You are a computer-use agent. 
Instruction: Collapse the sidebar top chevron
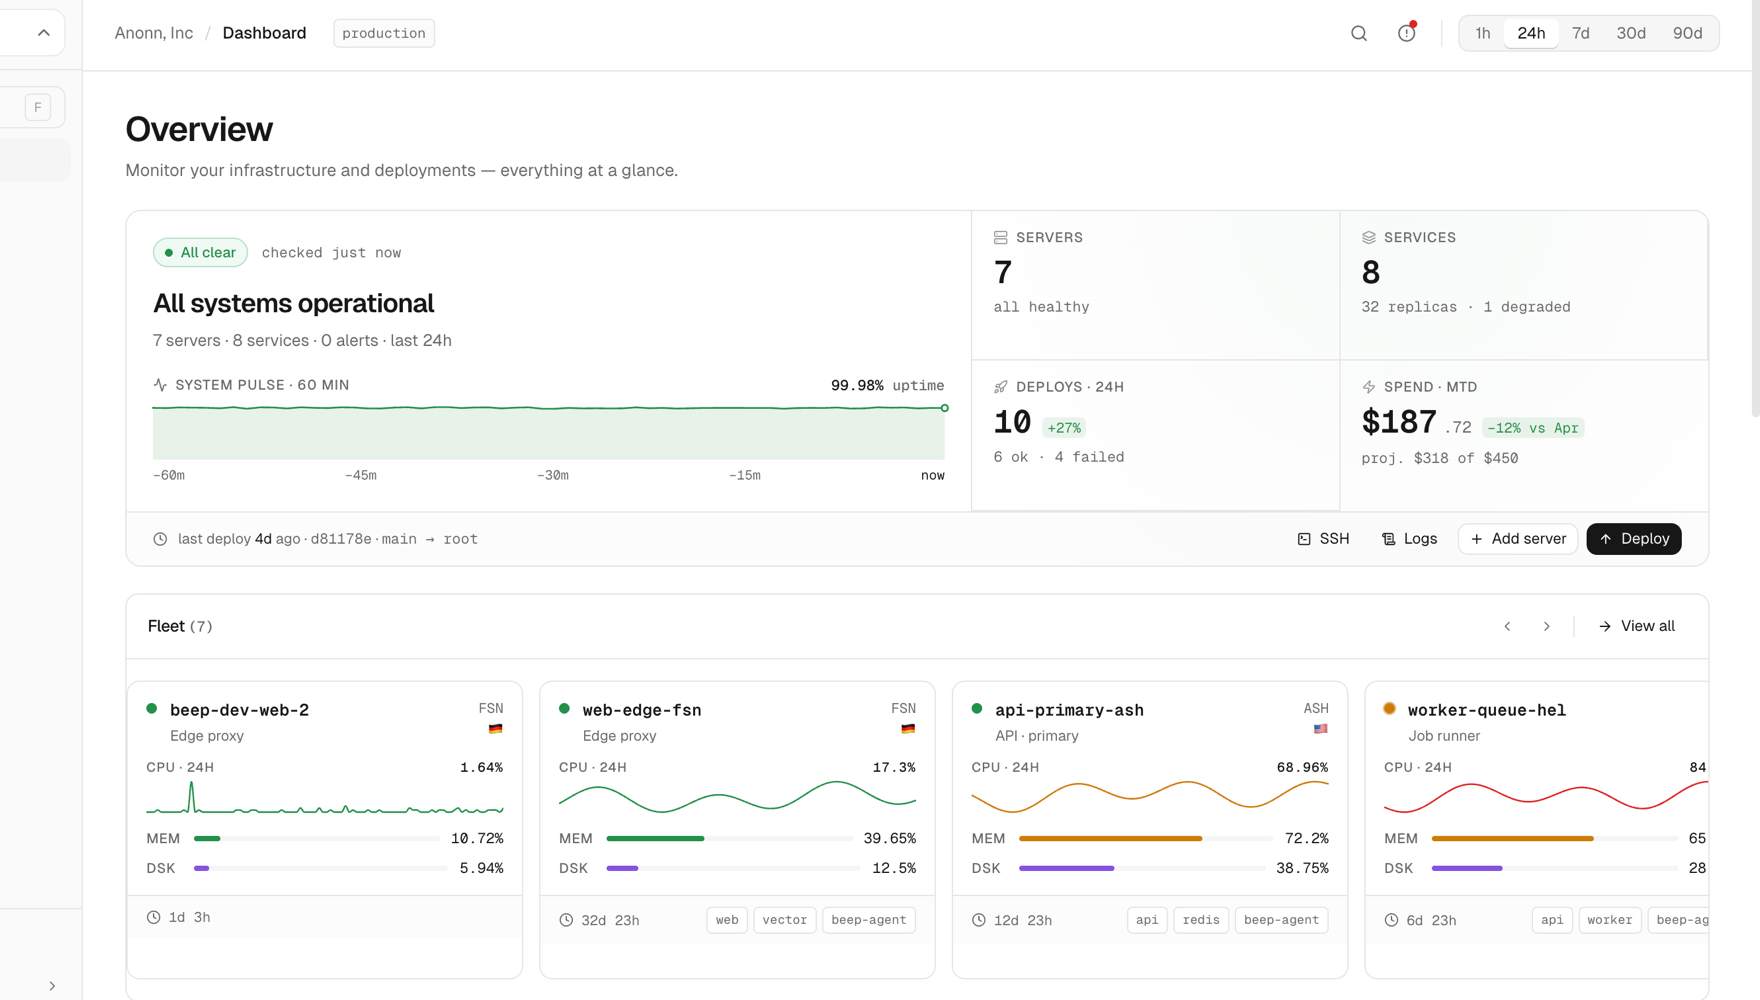pos(44,33)
